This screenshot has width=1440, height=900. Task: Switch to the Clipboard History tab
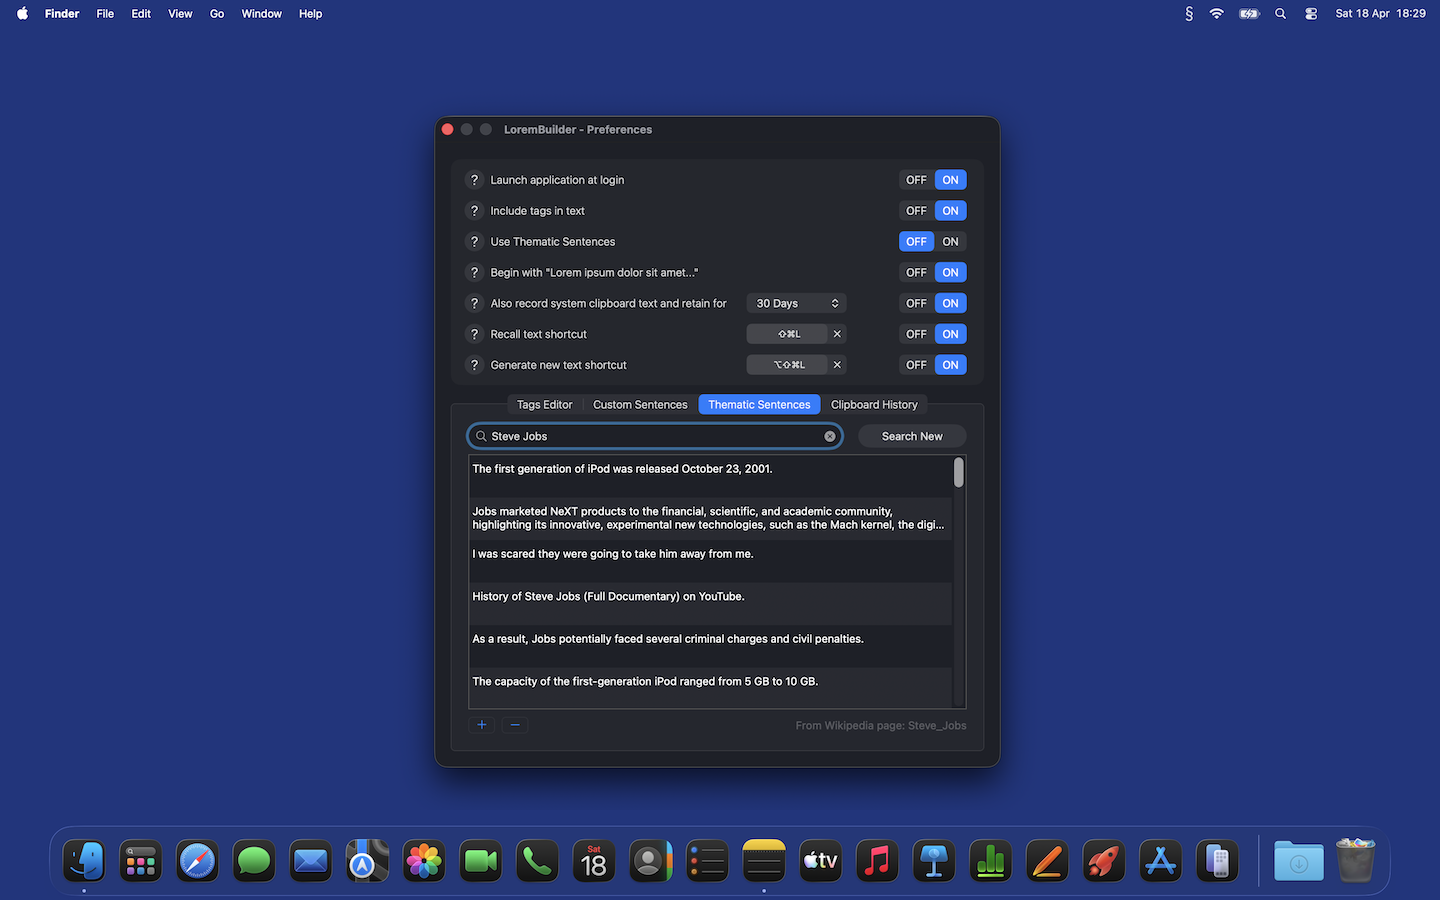point(875,404)
